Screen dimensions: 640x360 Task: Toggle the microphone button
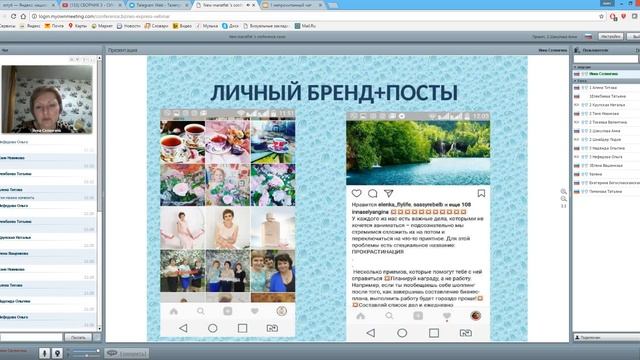tap(44, 353)
